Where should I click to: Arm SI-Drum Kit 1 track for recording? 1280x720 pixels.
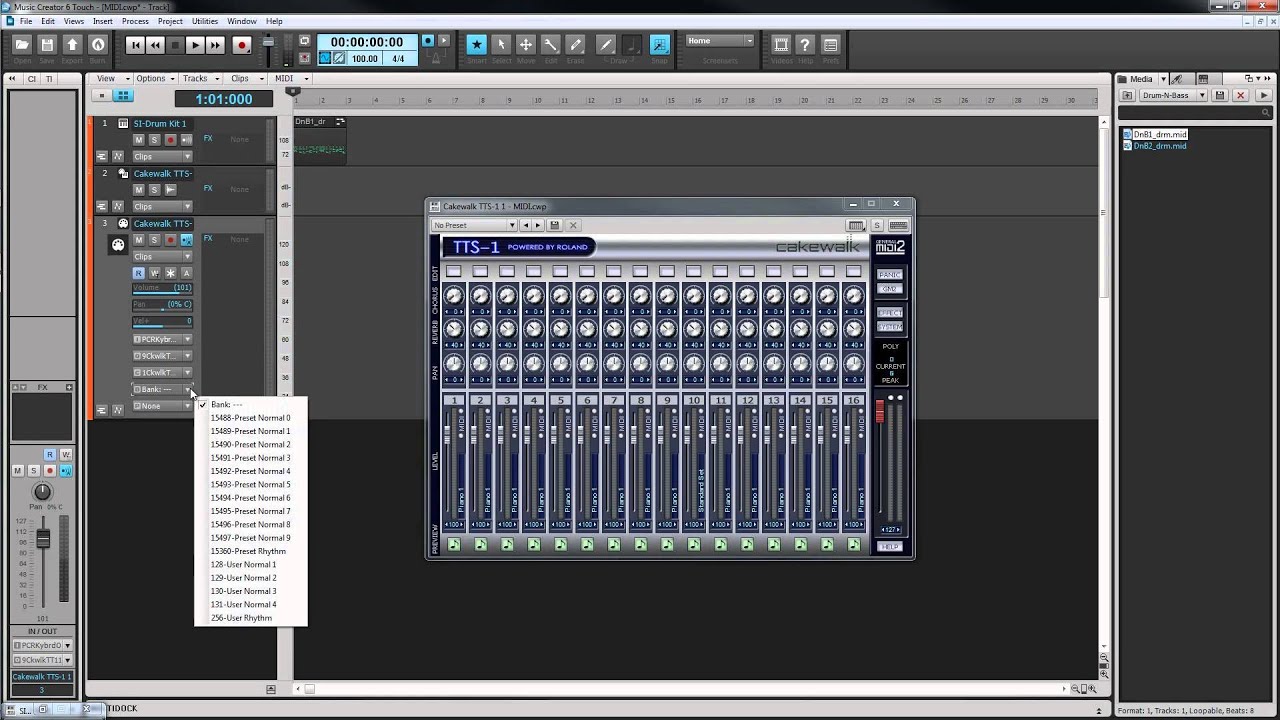170,140
